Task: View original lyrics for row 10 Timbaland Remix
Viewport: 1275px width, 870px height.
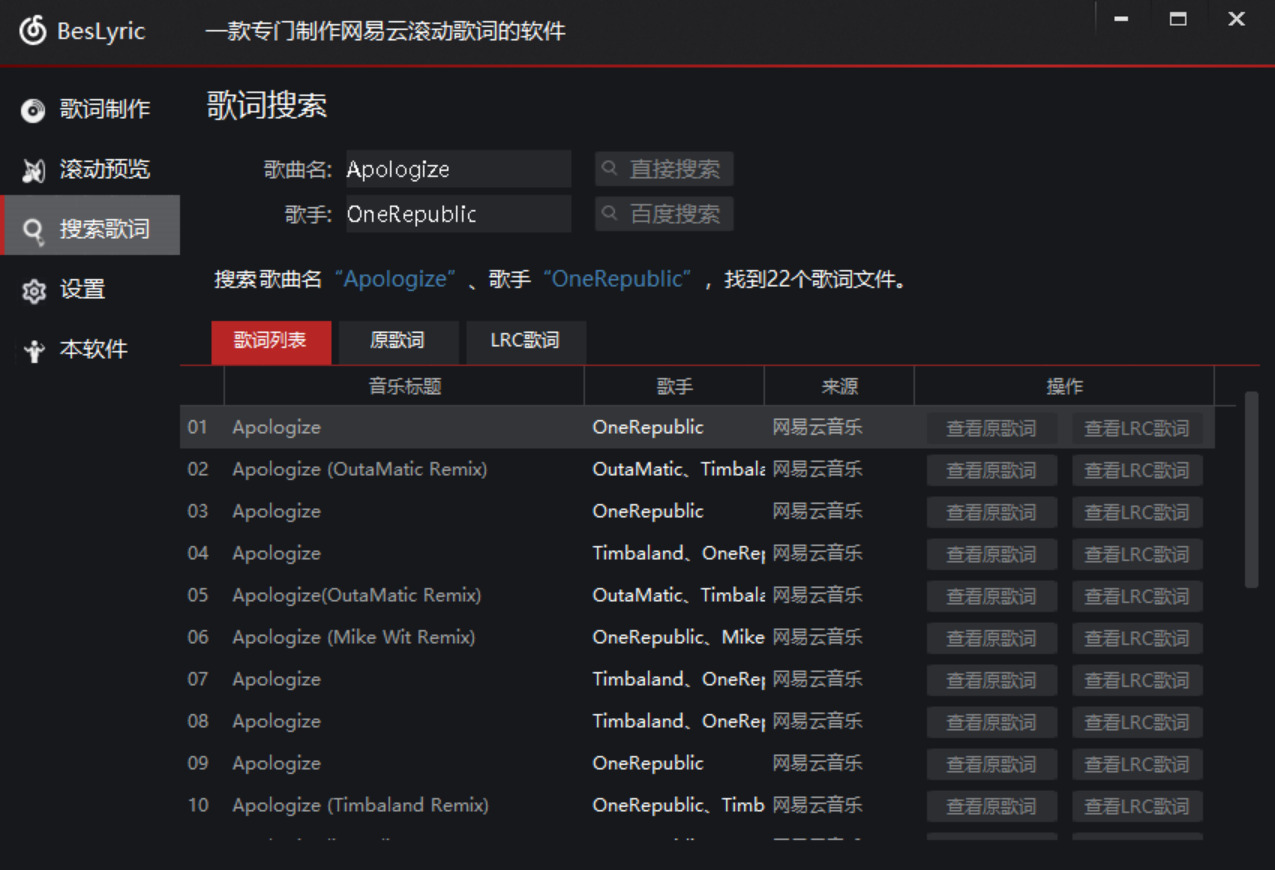Action: [991, 807]
